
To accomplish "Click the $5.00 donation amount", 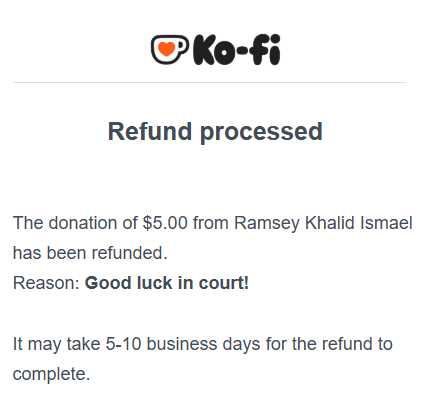I will click(x=165, y=223).
